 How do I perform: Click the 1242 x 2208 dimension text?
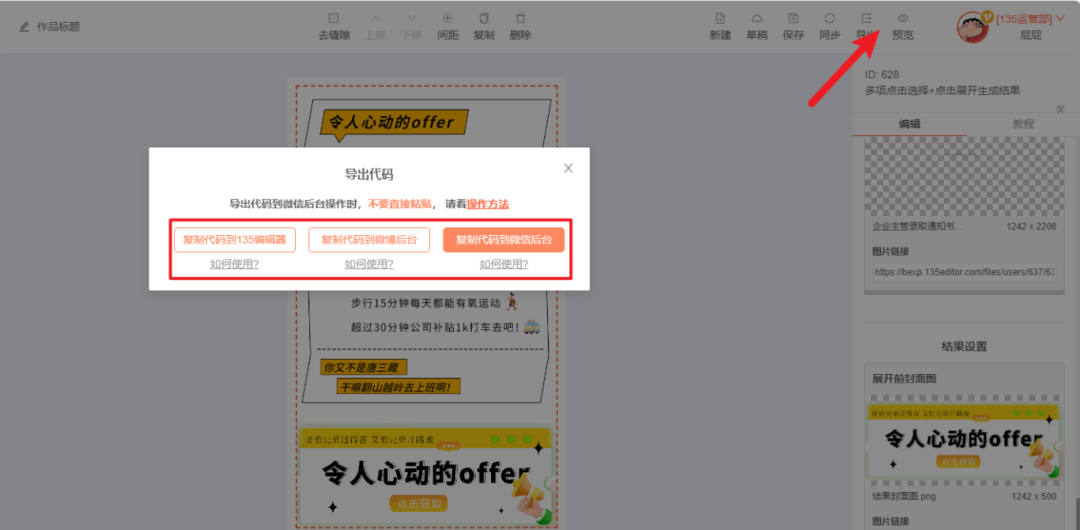(1031, 226)
